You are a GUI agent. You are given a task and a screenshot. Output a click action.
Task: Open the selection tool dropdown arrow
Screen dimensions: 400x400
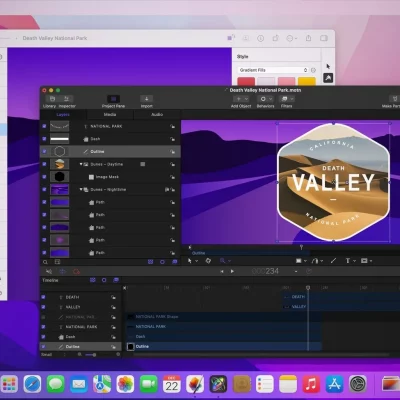[197, 261]
